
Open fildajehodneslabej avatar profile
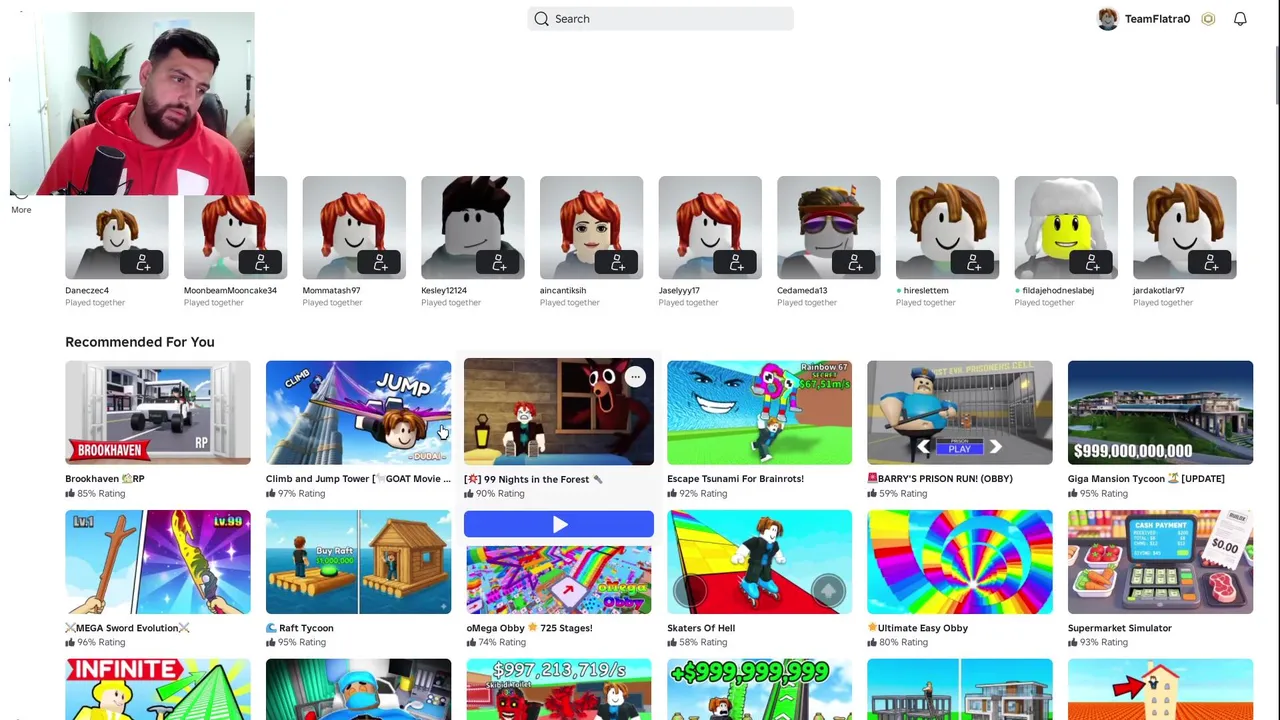(1066, 227)
